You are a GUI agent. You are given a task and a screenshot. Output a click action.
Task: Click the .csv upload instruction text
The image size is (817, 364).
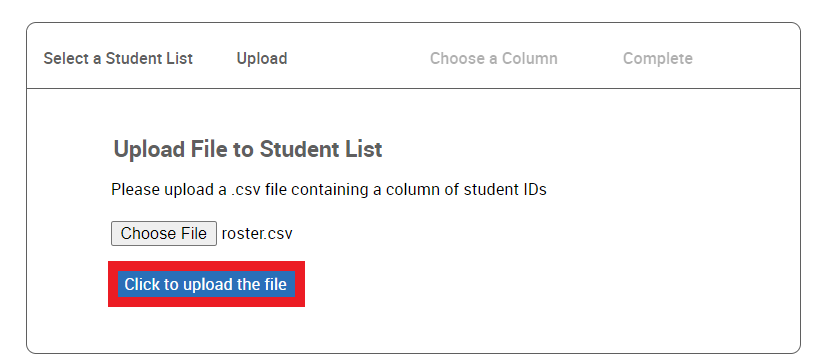329,190
